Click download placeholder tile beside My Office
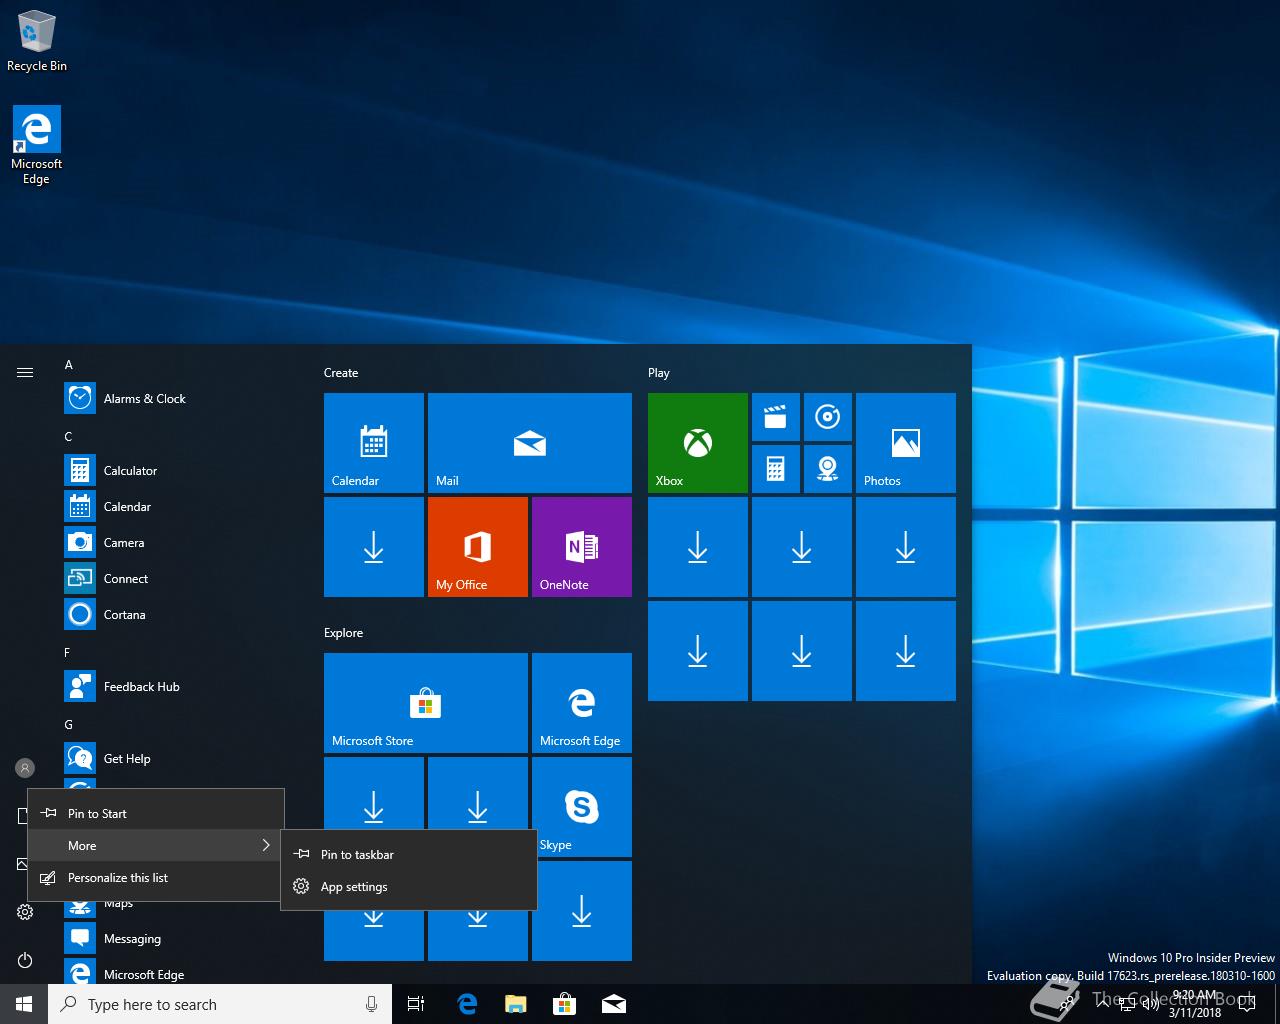Image resolution: width=1280 pixels, height=1024 pixels. (374, 547)
